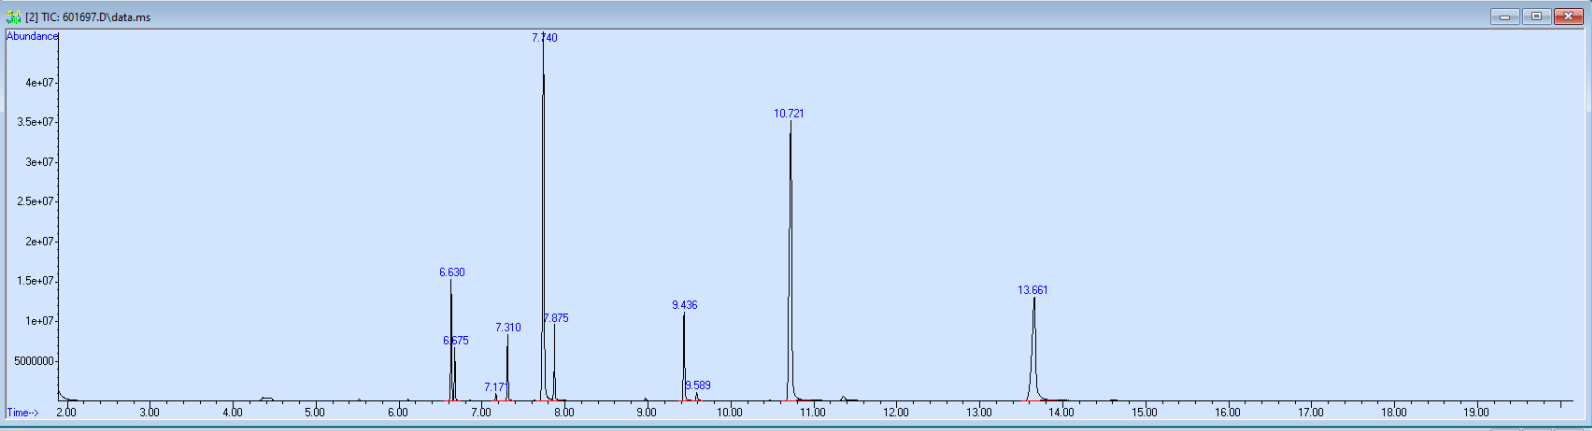Click the 2e+07 abundance tick label
The width and height of the screenshot is (1592, 431).
pyautogui.click(x=39, y=242)
